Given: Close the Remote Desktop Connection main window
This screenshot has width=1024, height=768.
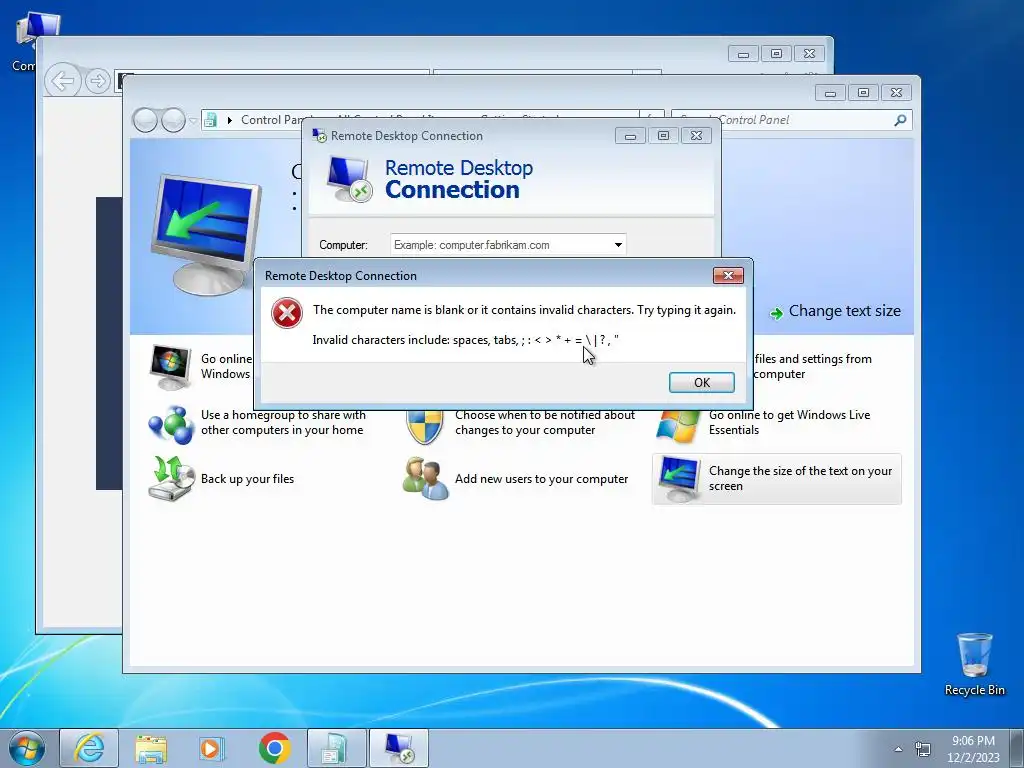Looking at the screenshot, I should click(x=697, y=136).
